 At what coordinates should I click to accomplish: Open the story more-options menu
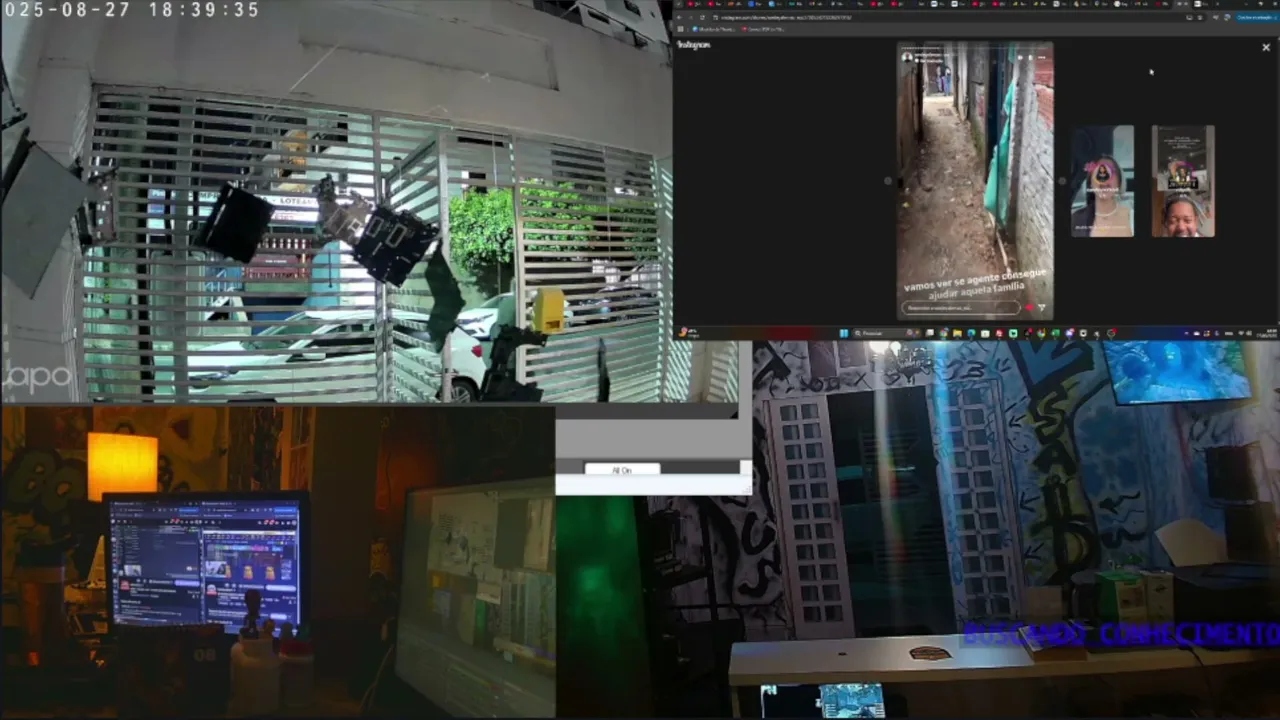coord(1042,57)
